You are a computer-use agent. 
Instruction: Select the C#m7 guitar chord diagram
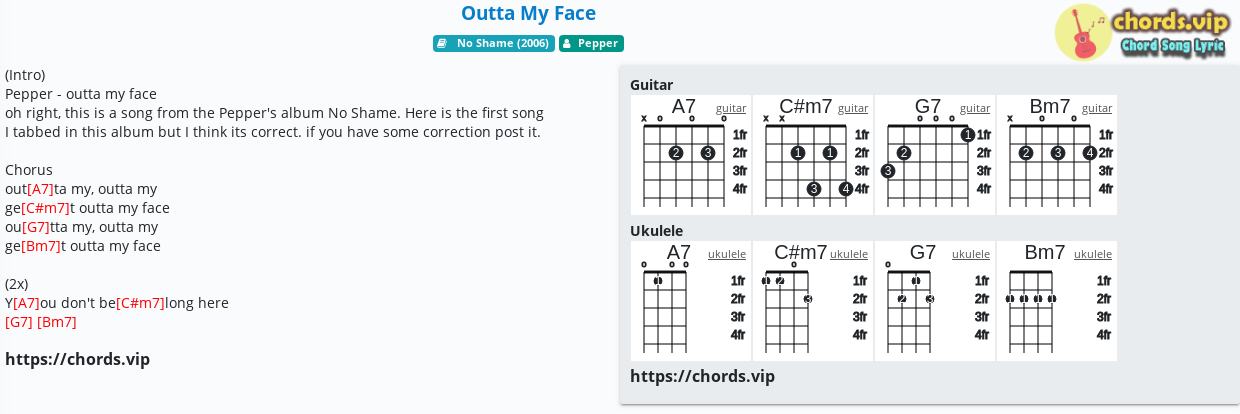click(813, 155)
